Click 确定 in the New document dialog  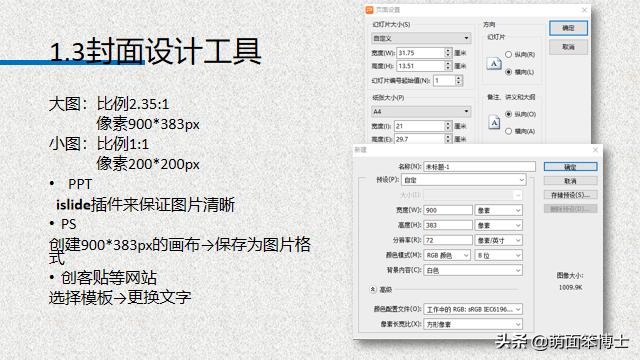click(570, 167)
